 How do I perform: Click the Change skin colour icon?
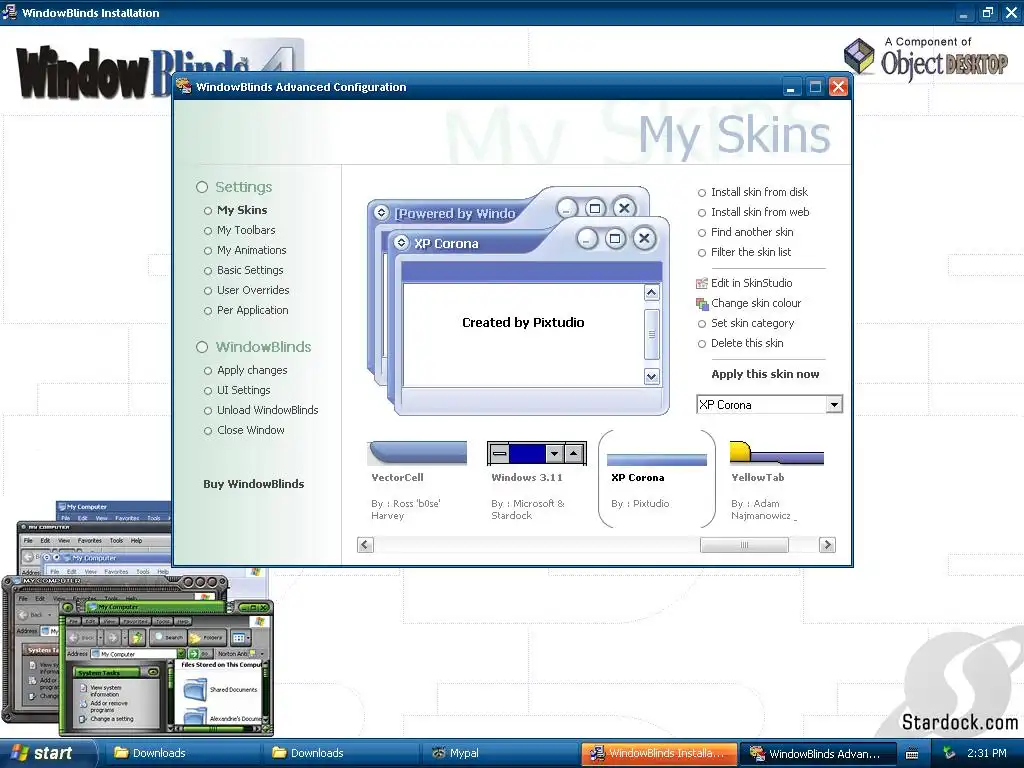702,304
